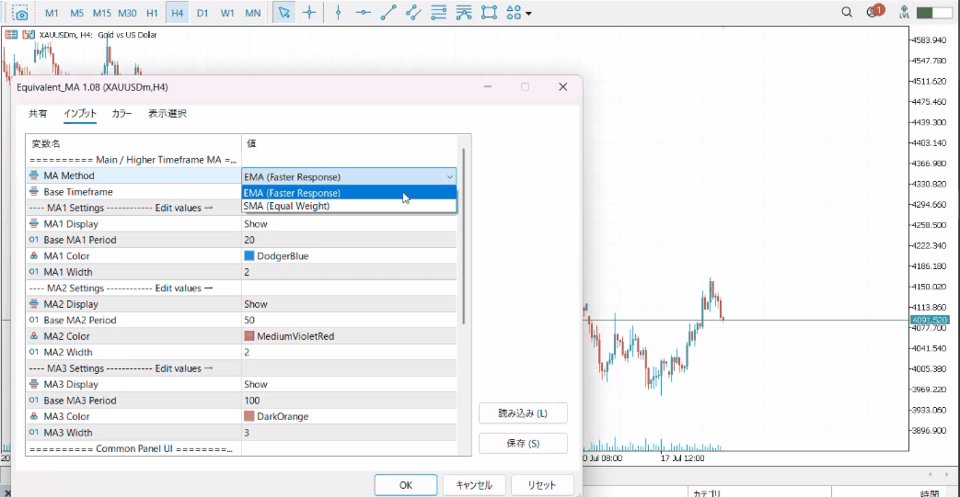Select the horizontal line drawing tool

pyautogui.click(x=363, y=12)
